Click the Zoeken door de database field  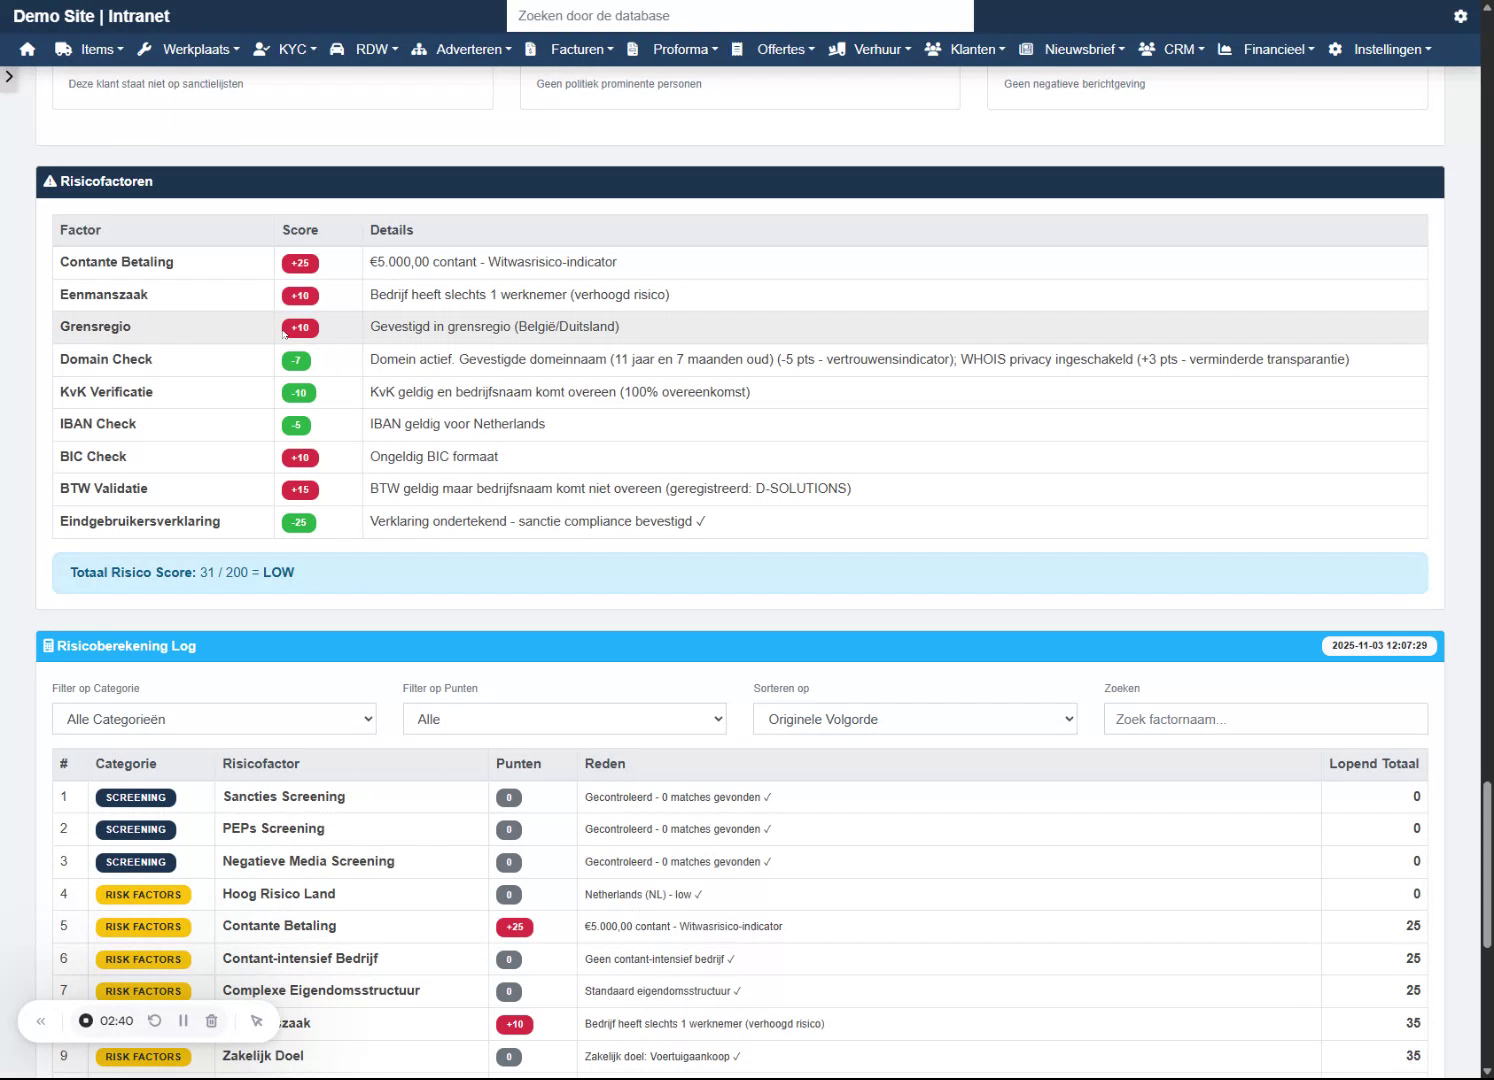pos(740,16)
